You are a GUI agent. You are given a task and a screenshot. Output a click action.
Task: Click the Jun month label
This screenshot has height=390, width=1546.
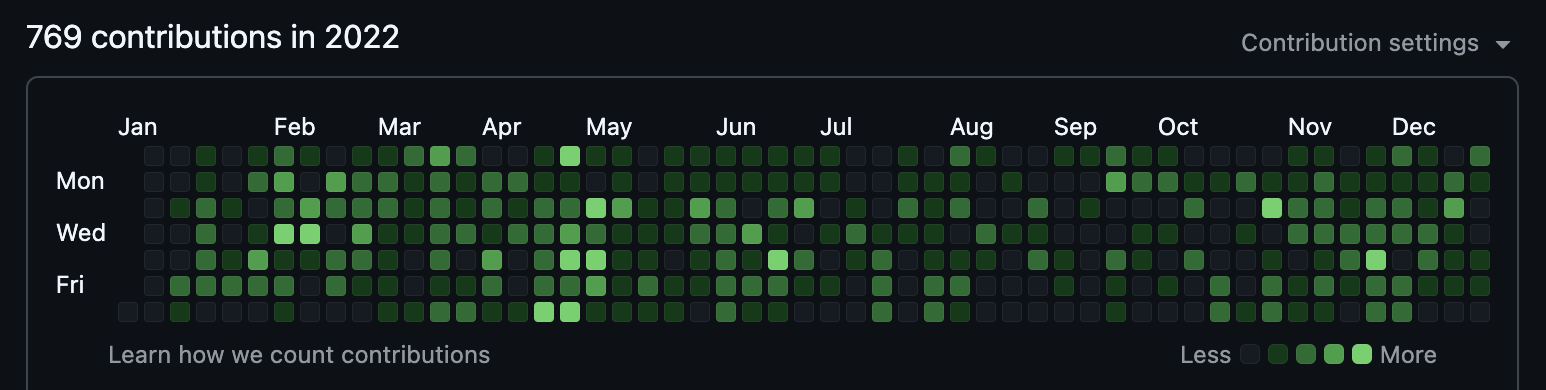(736, 127)
